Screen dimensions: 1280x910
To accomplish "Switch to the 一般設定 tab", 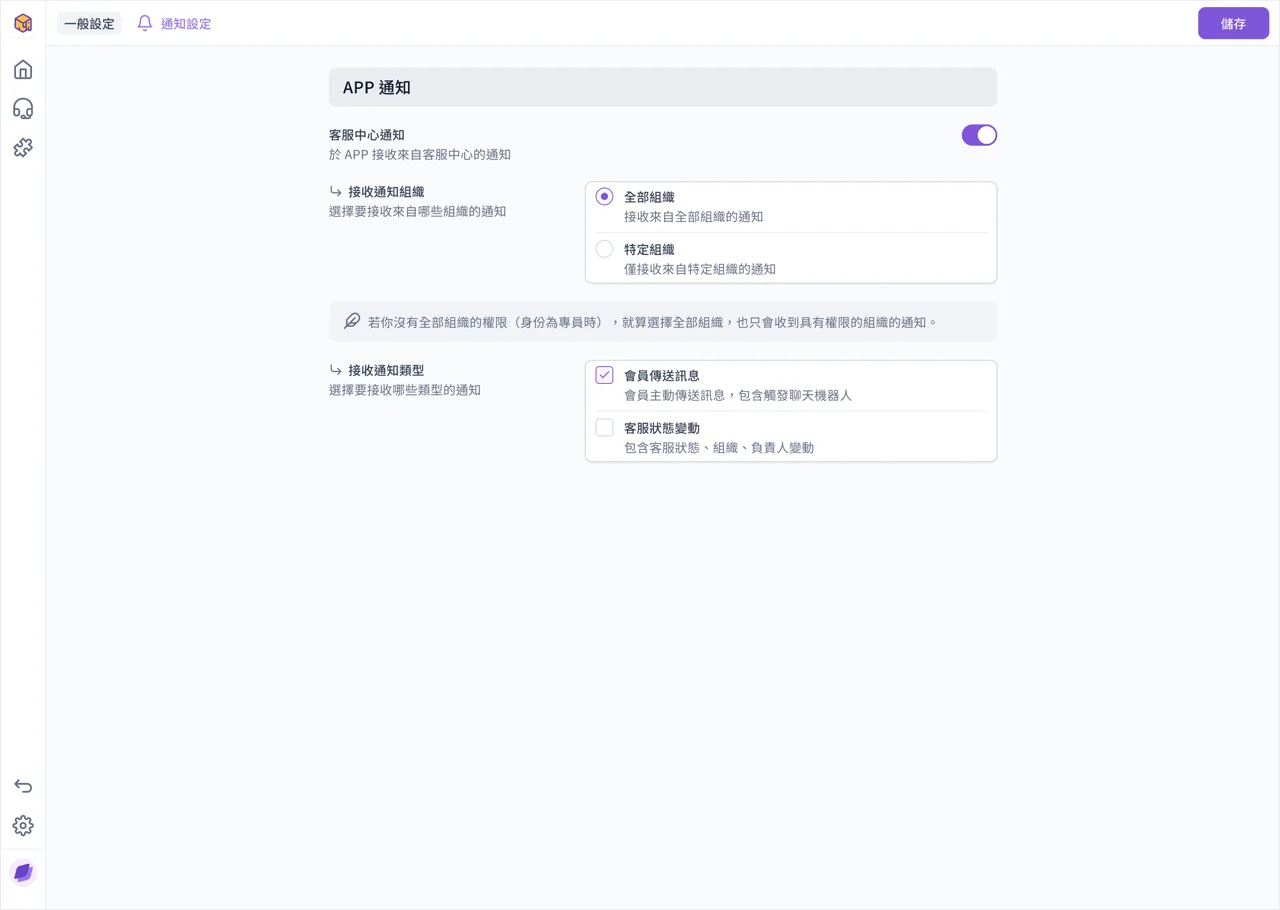I will click(x=89, y=23).
